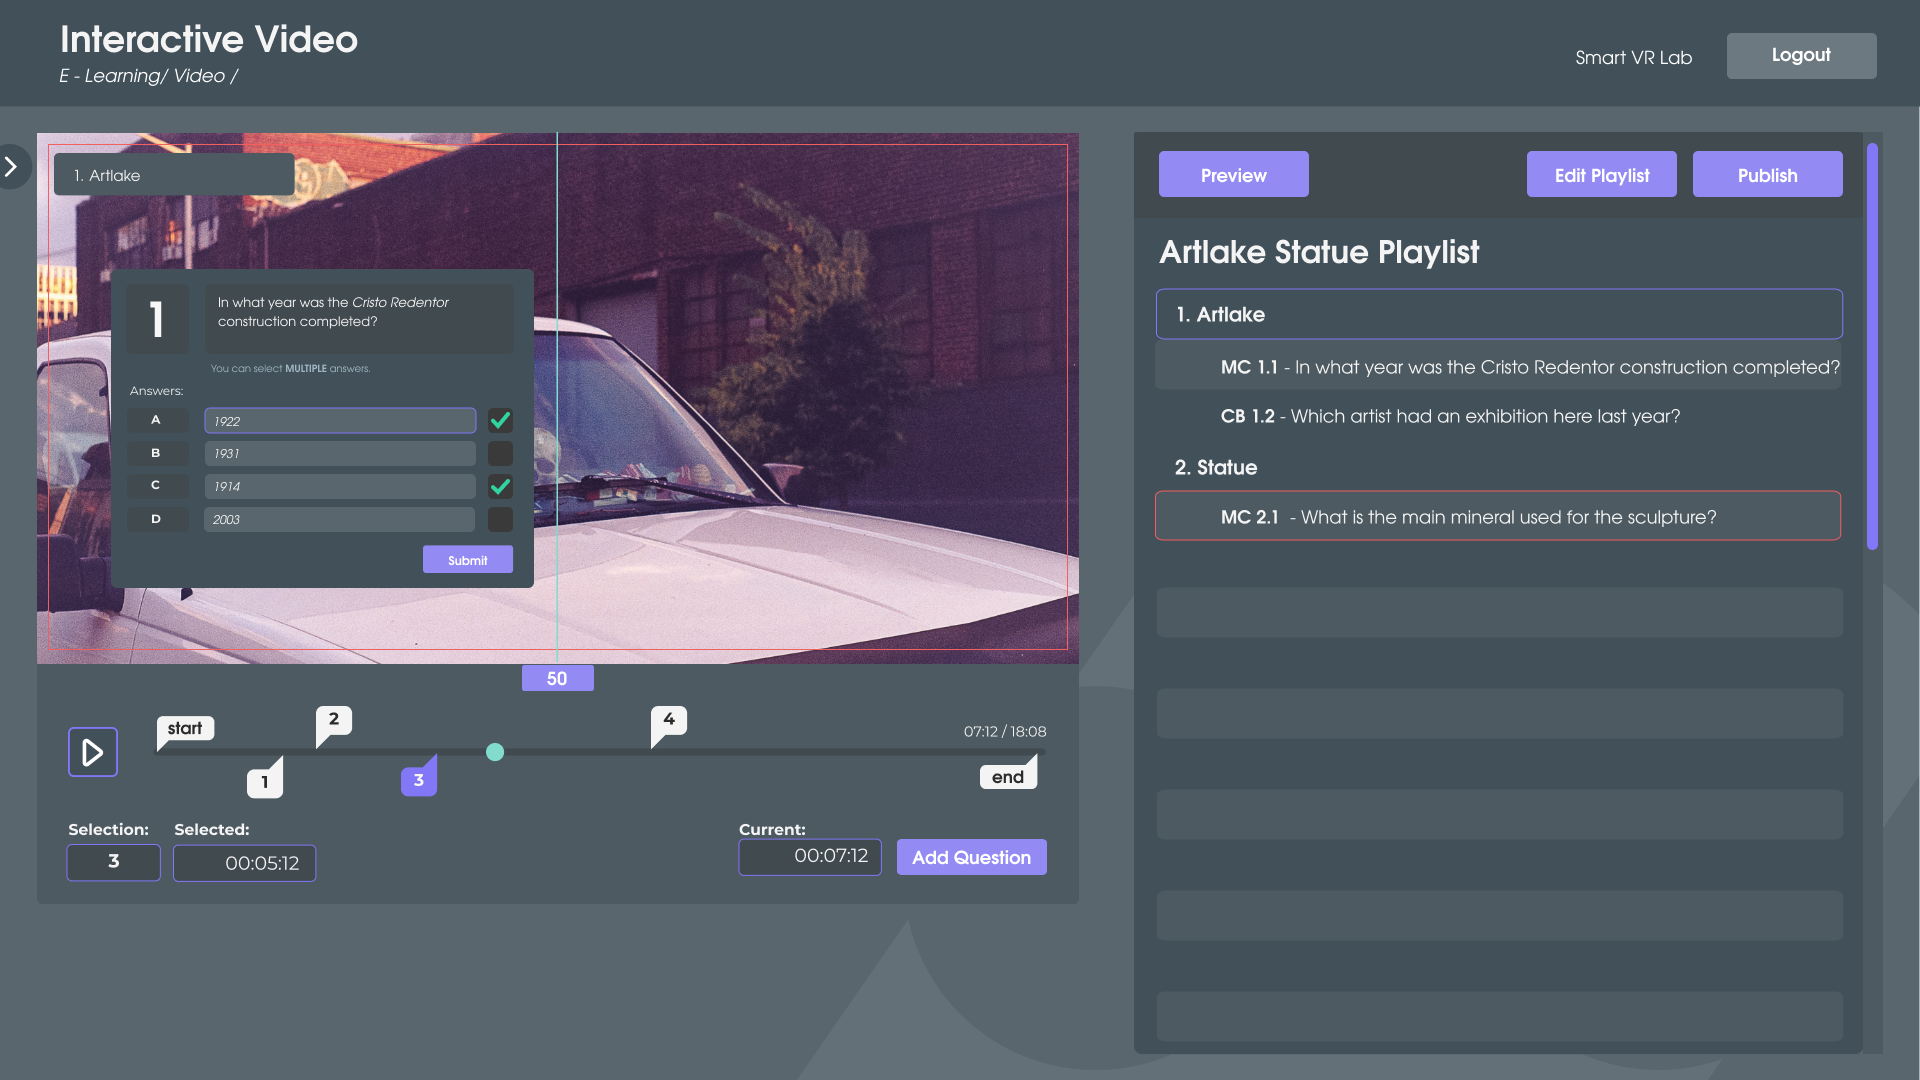1920x1080 pixels.
Task: Submit the question answers
Action: tap(468, 560)
